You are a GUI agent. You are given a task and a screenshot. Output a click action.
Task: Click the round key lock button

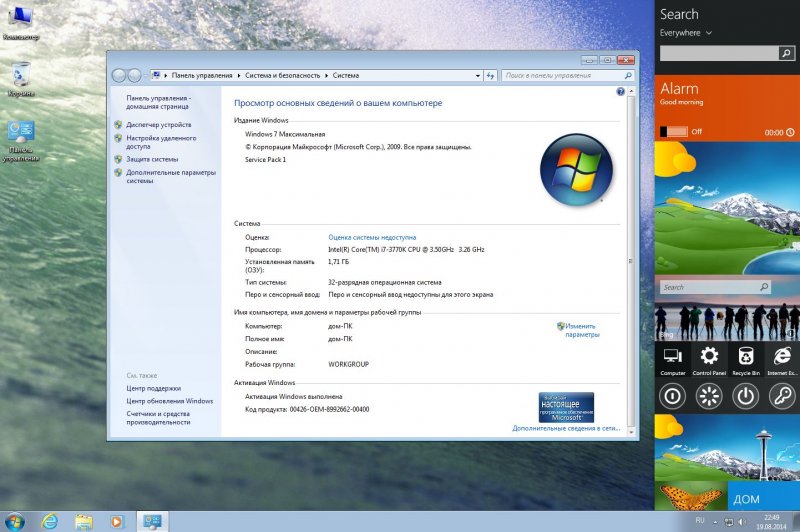click(782, 396)
